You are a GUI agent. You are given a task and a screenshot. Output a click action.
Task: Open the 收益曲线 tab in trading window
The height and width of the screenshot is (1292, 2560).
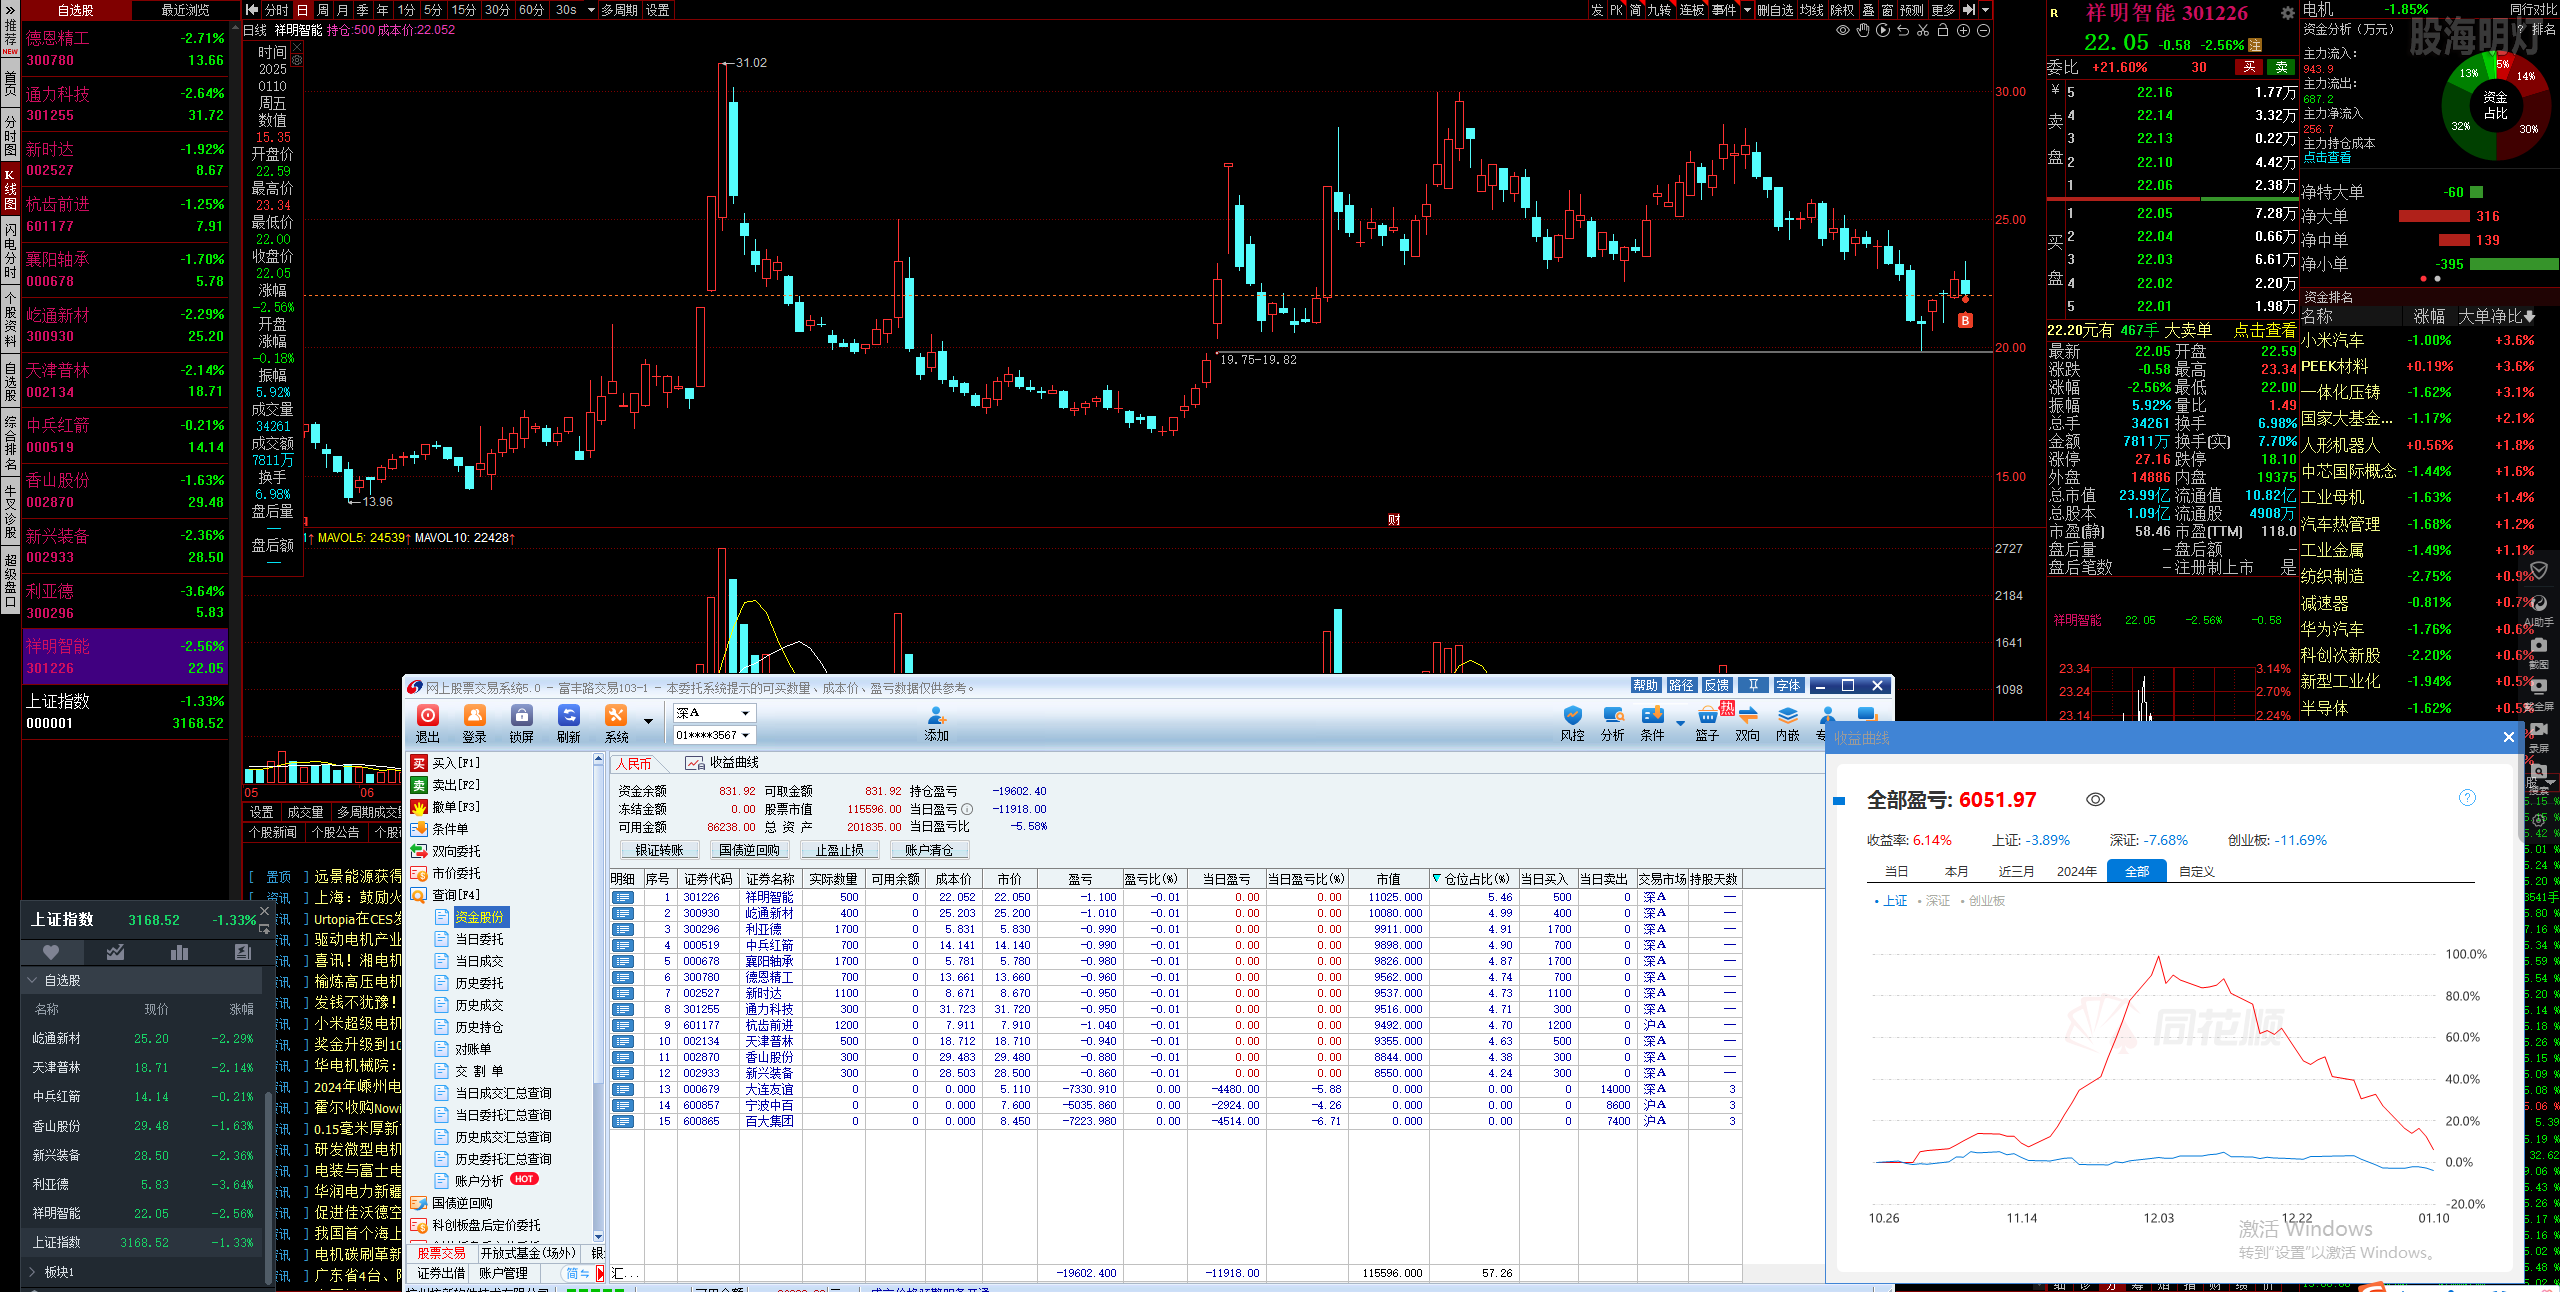click(x=722, y=763)
